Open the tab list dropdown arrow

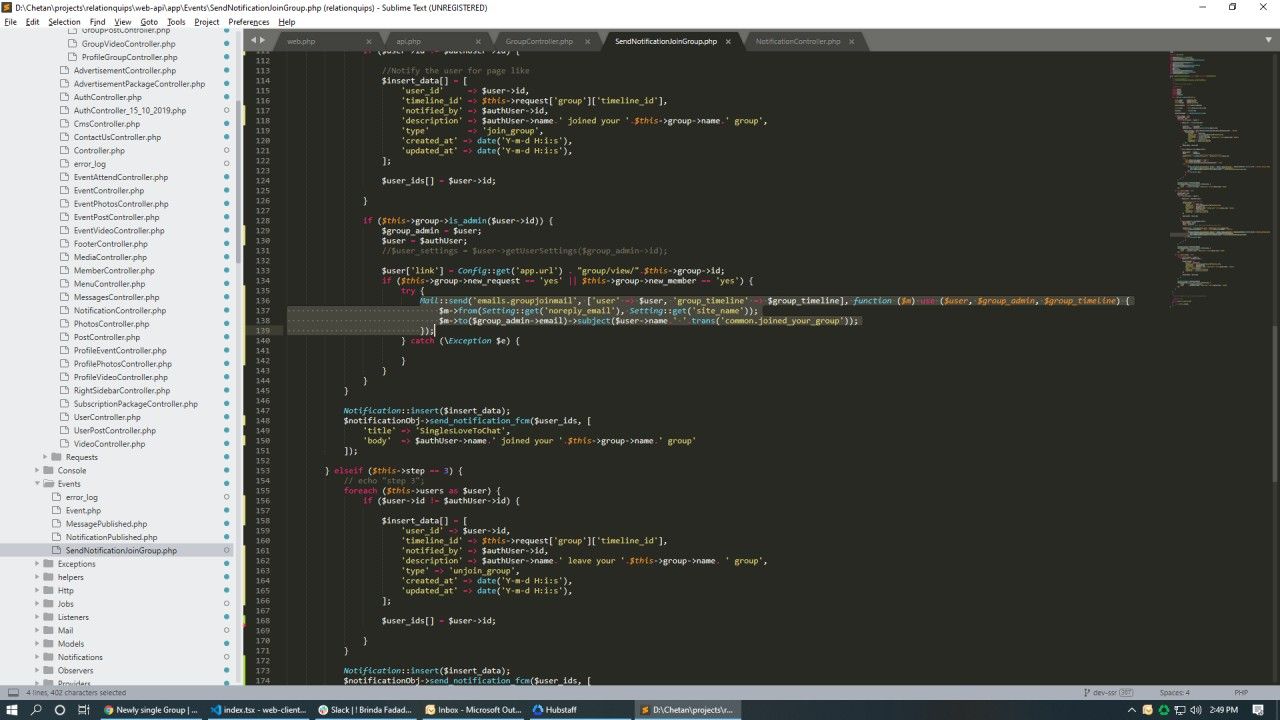1270,41
